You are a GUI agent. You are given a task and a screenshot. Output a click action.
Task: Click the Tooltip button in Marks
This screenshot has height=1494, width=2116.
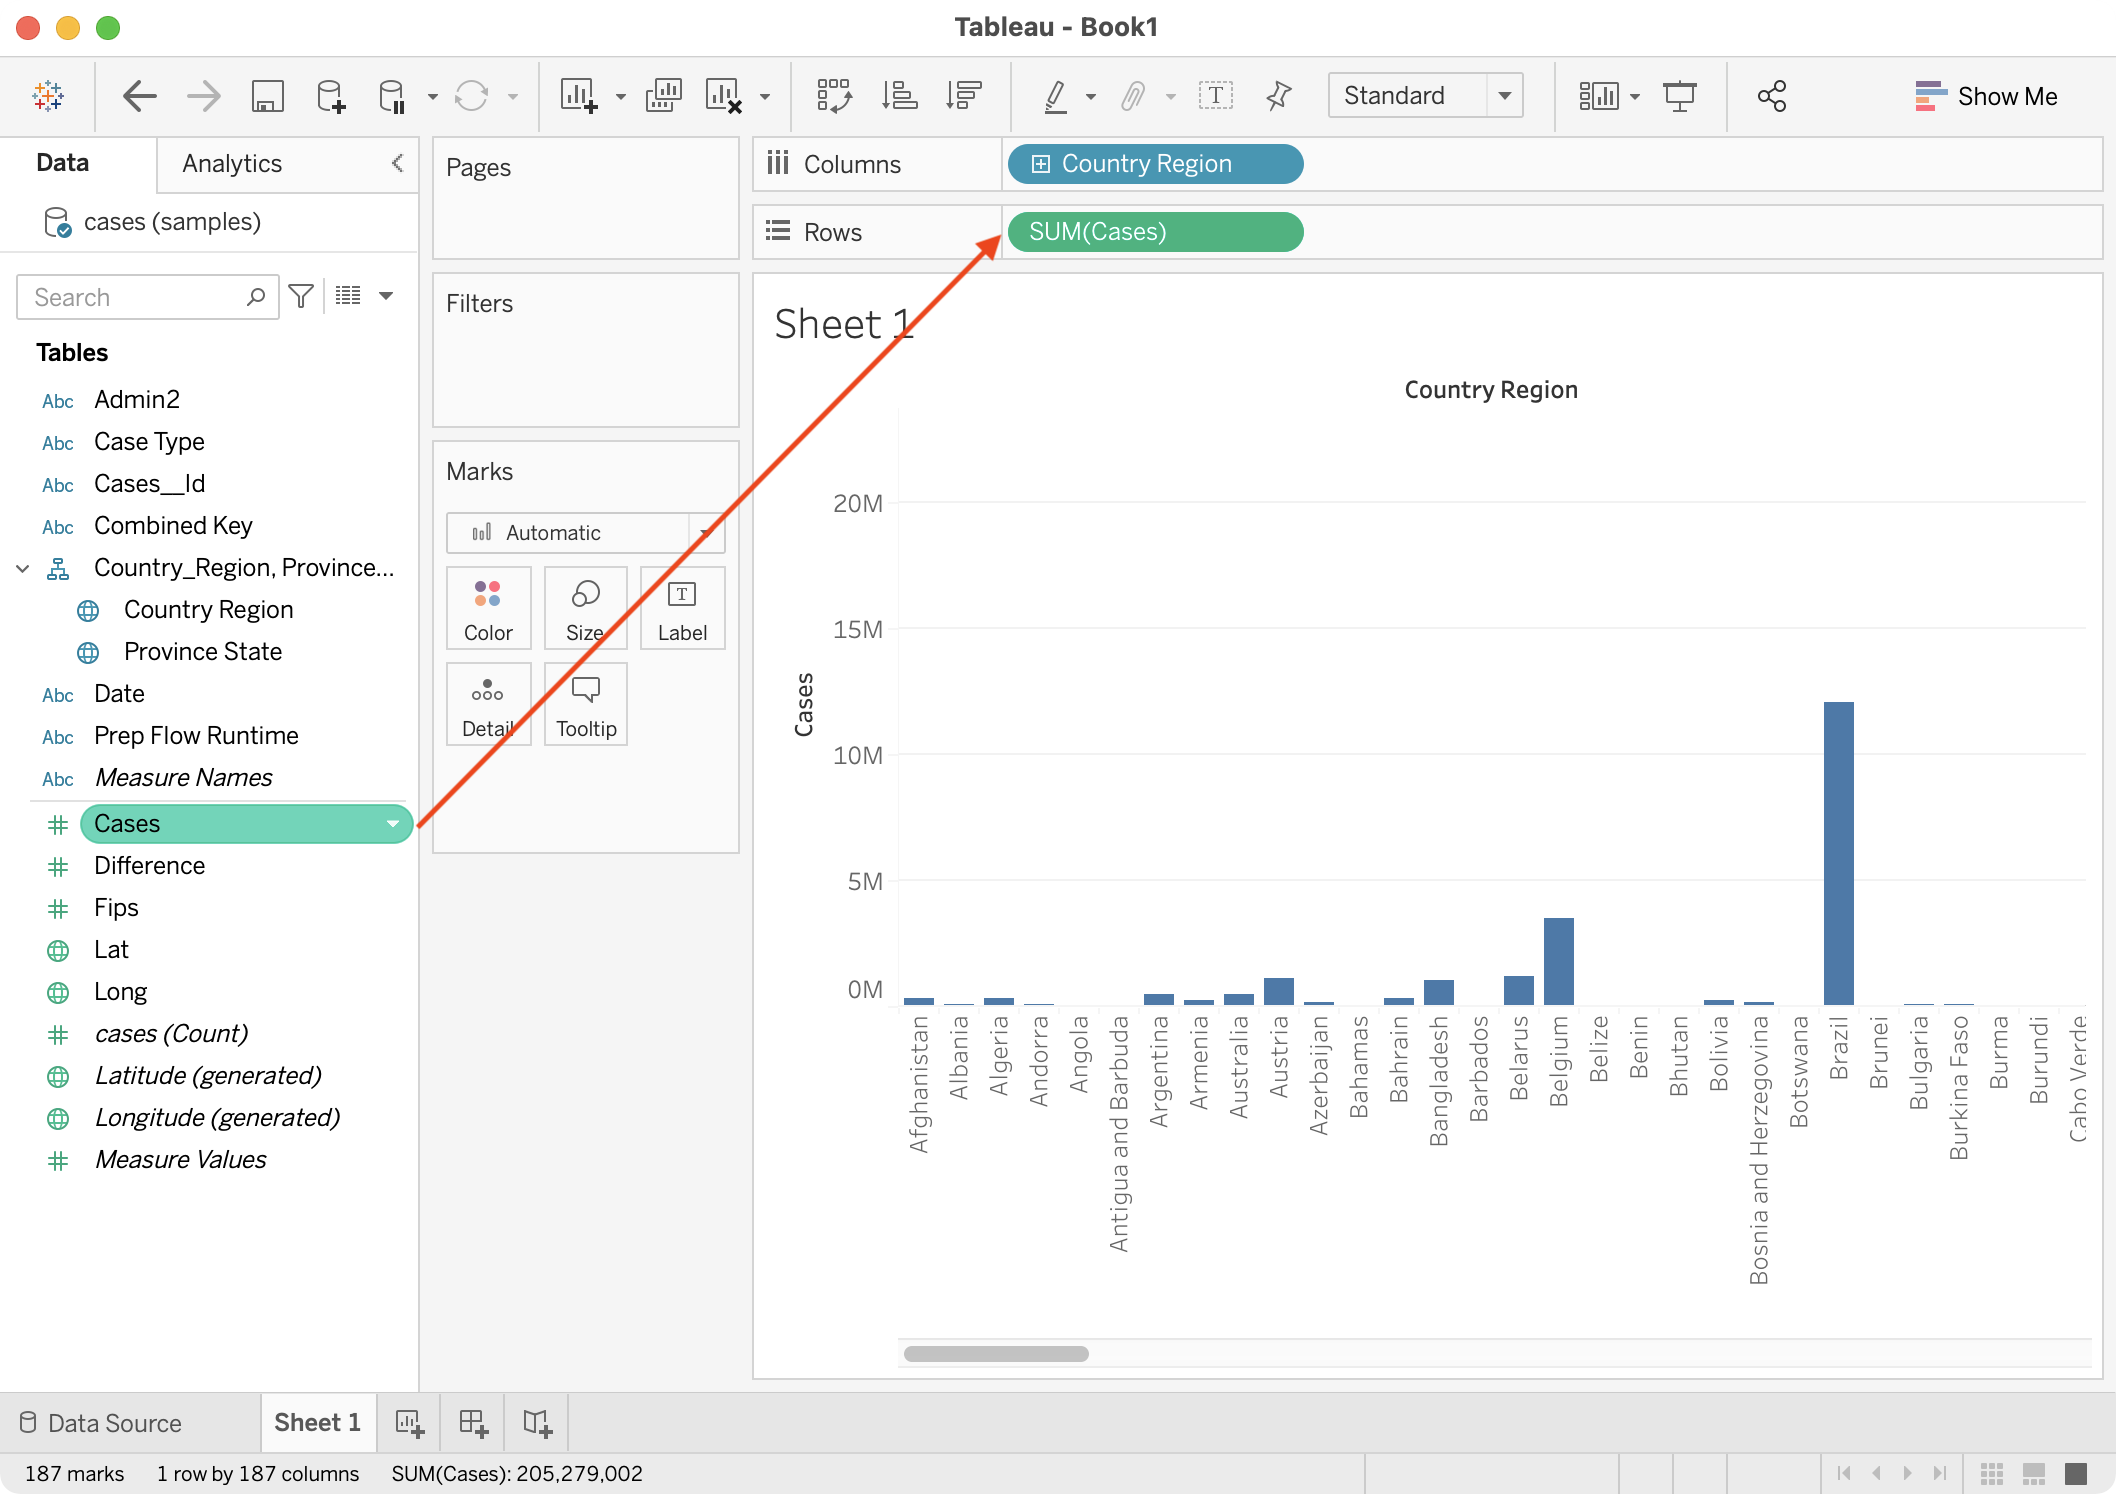[586, 705]
